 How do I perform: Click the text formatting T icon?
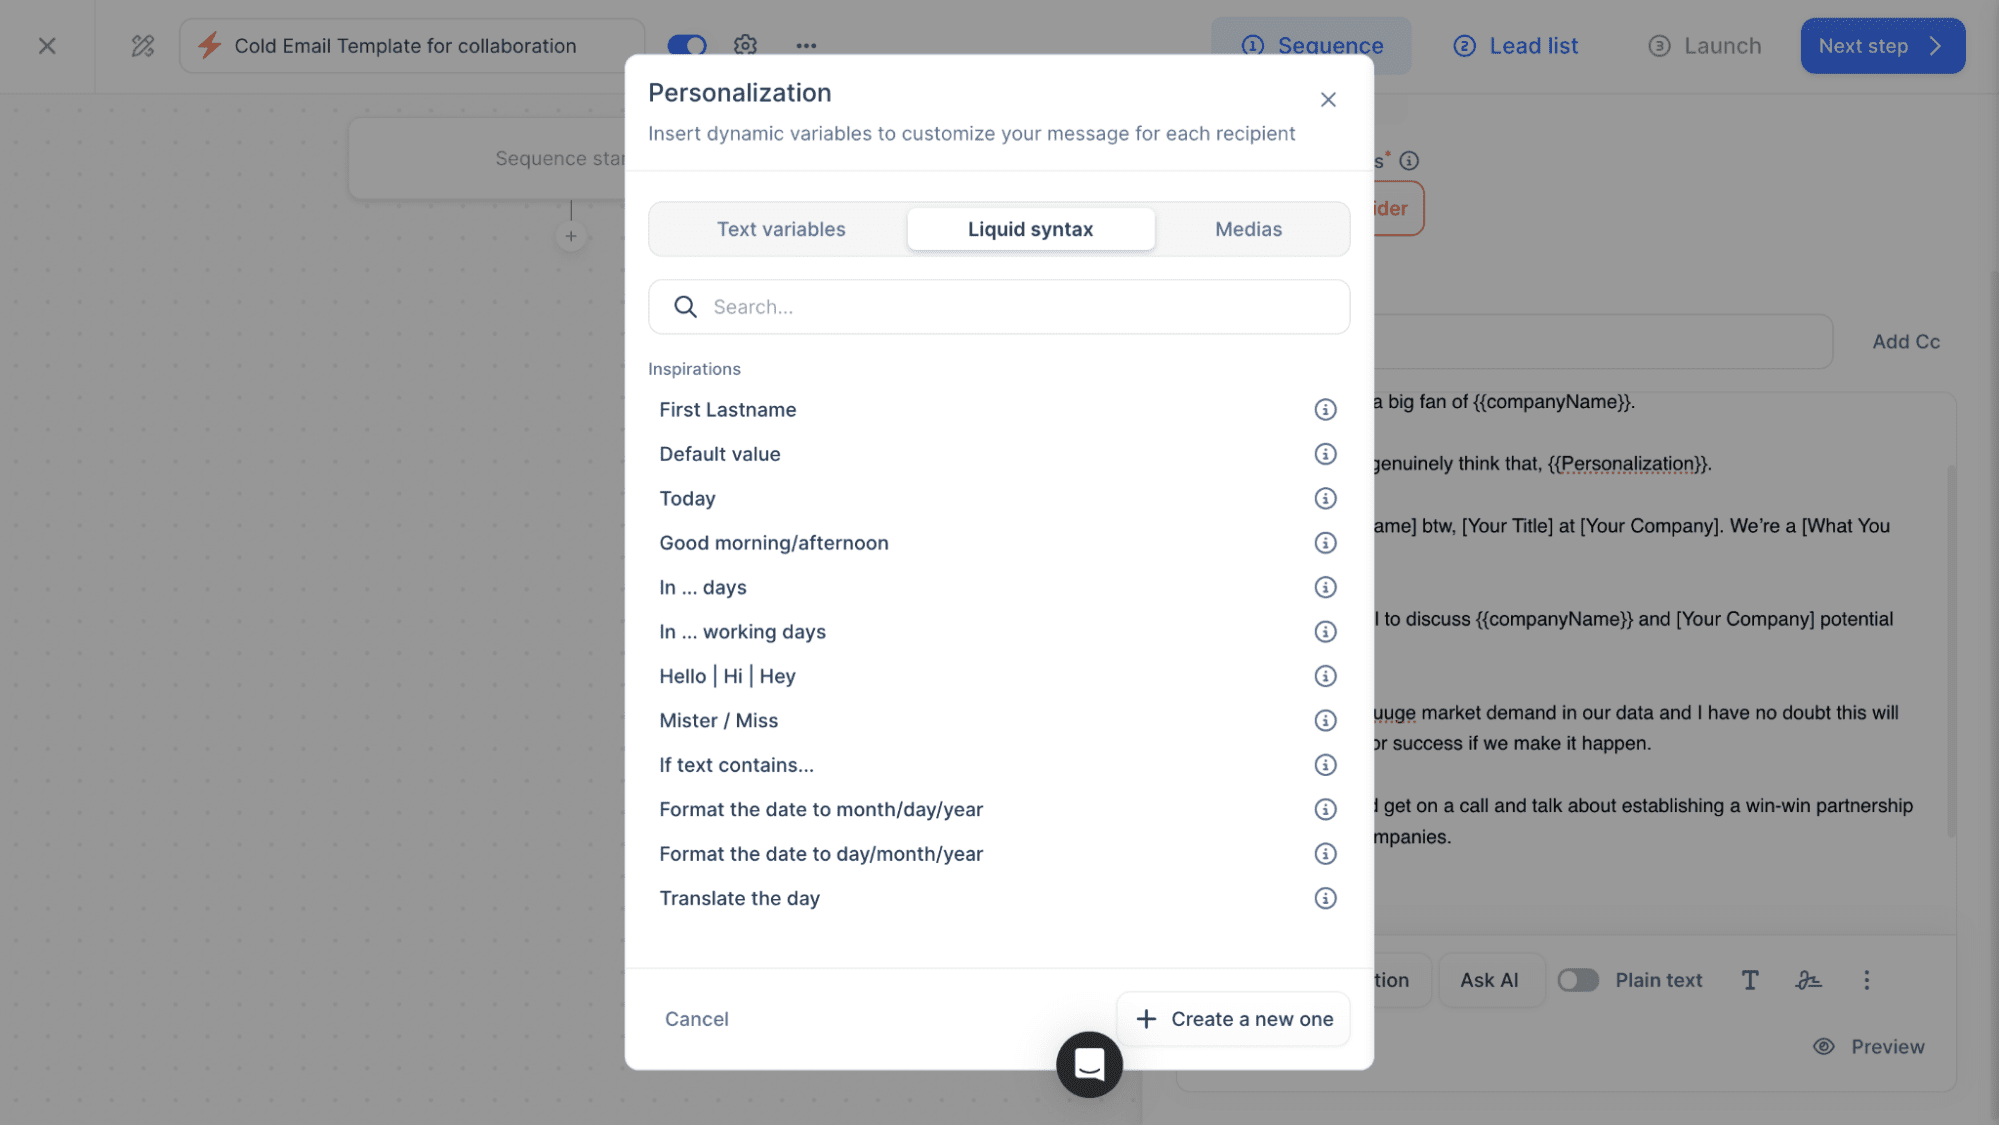coord(1750,980)
